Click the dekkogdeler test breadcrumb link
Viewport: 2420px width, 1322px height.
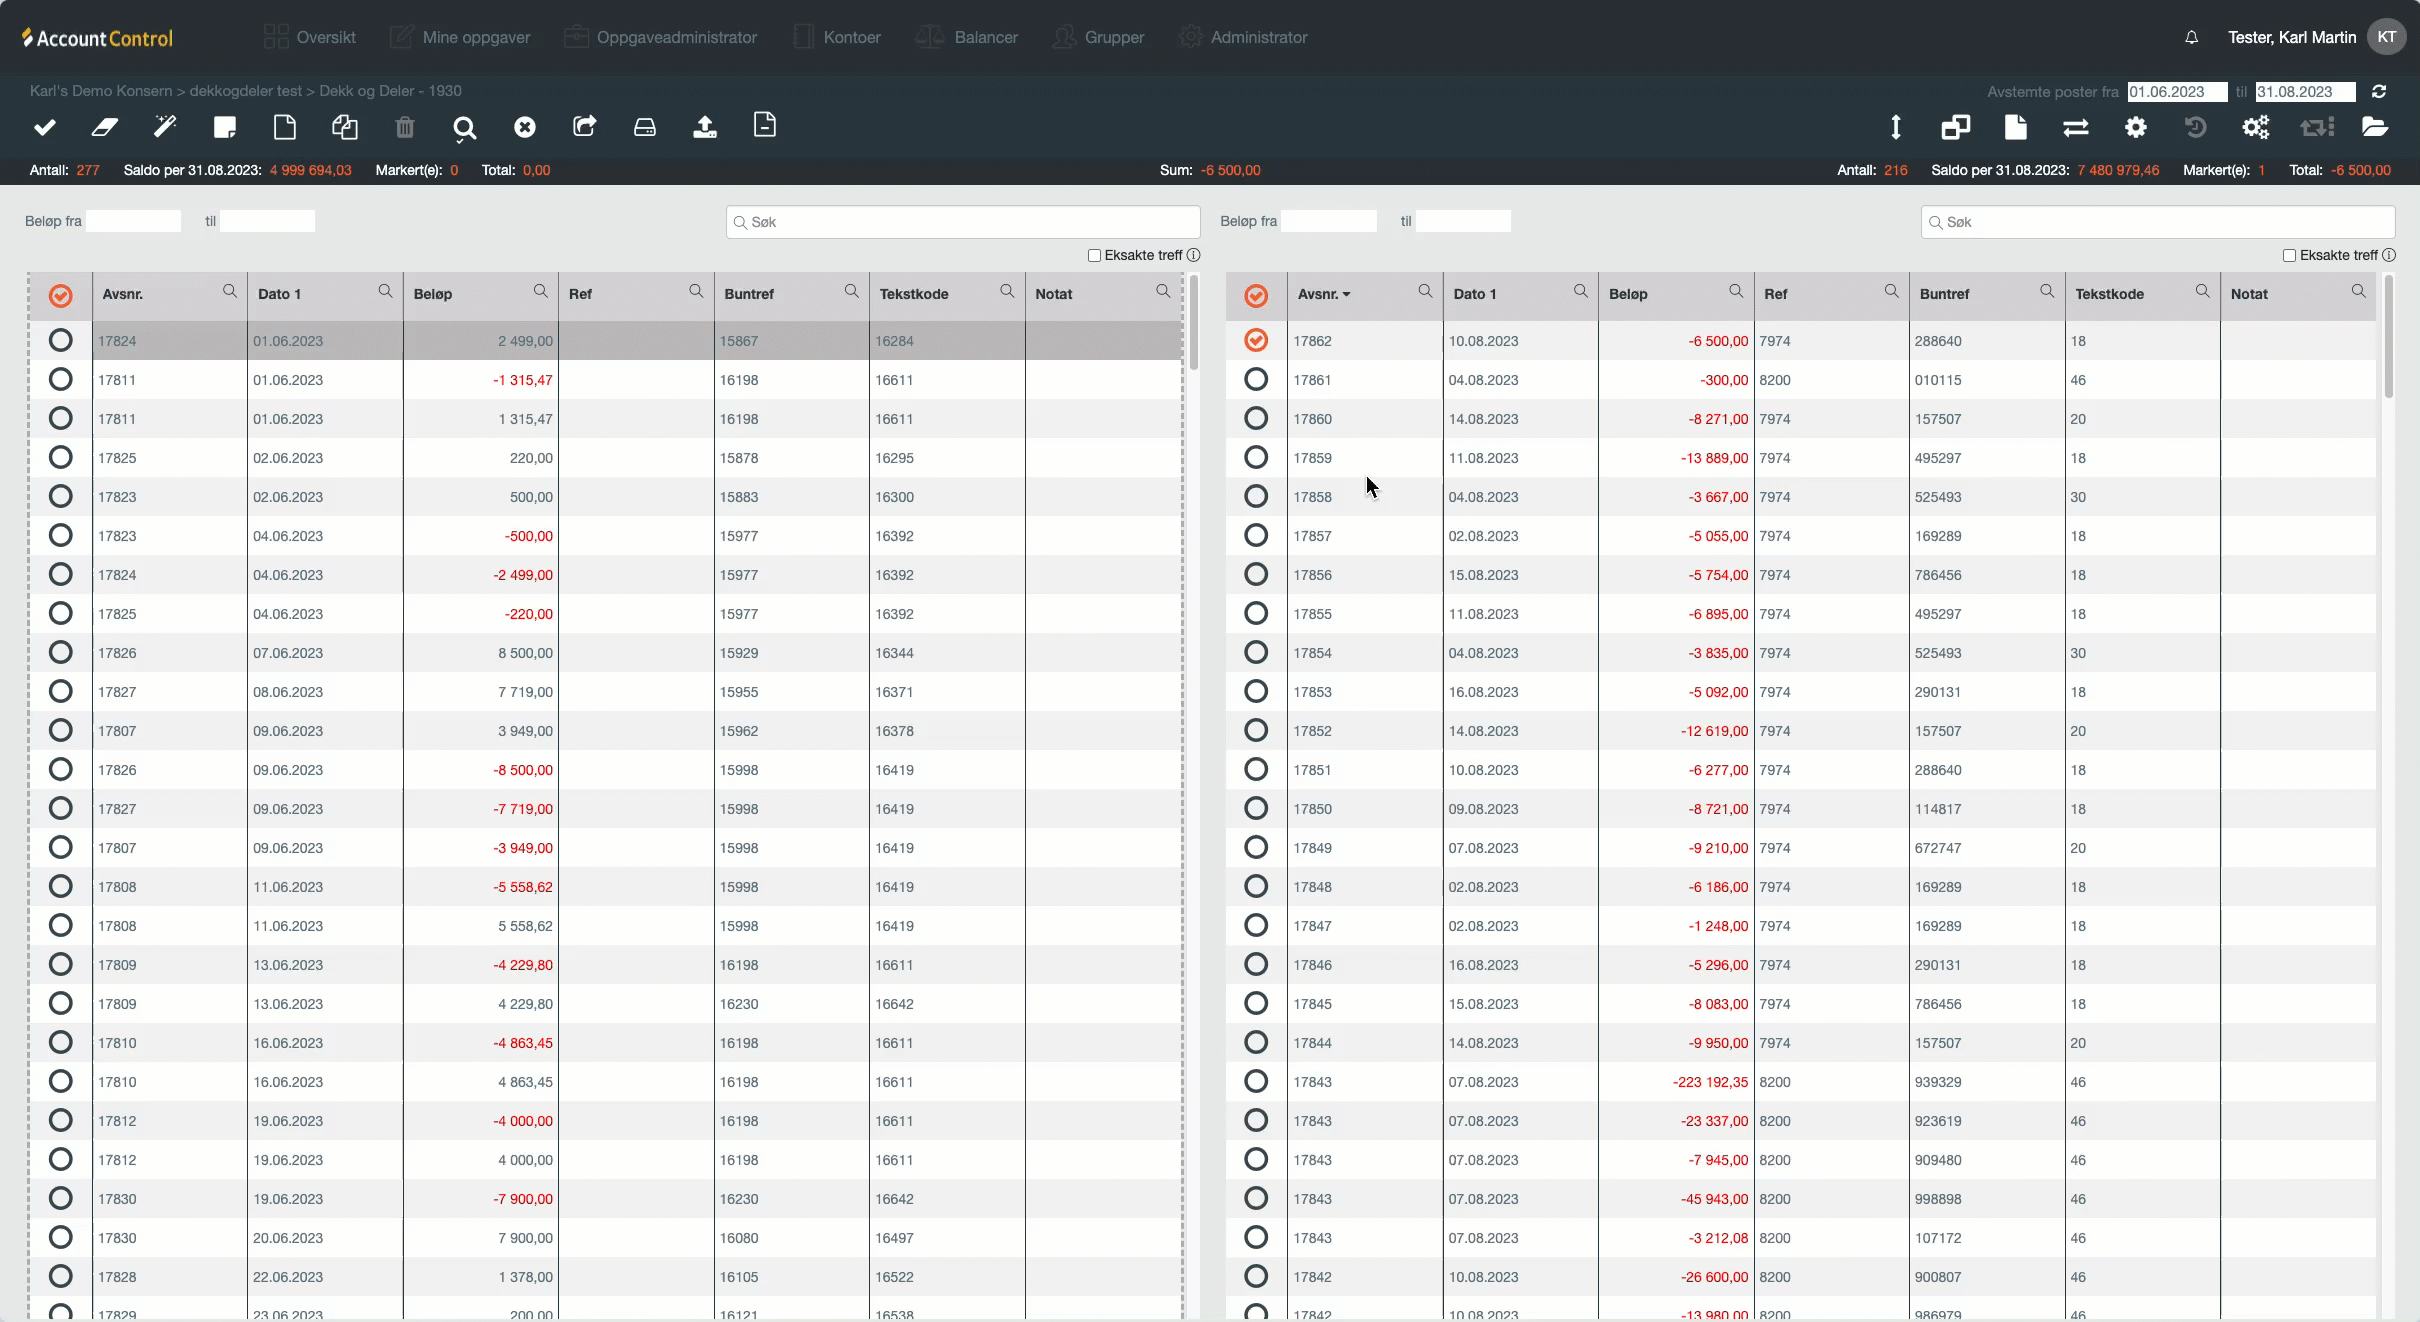pyautogui.click(x=245, y=91)
